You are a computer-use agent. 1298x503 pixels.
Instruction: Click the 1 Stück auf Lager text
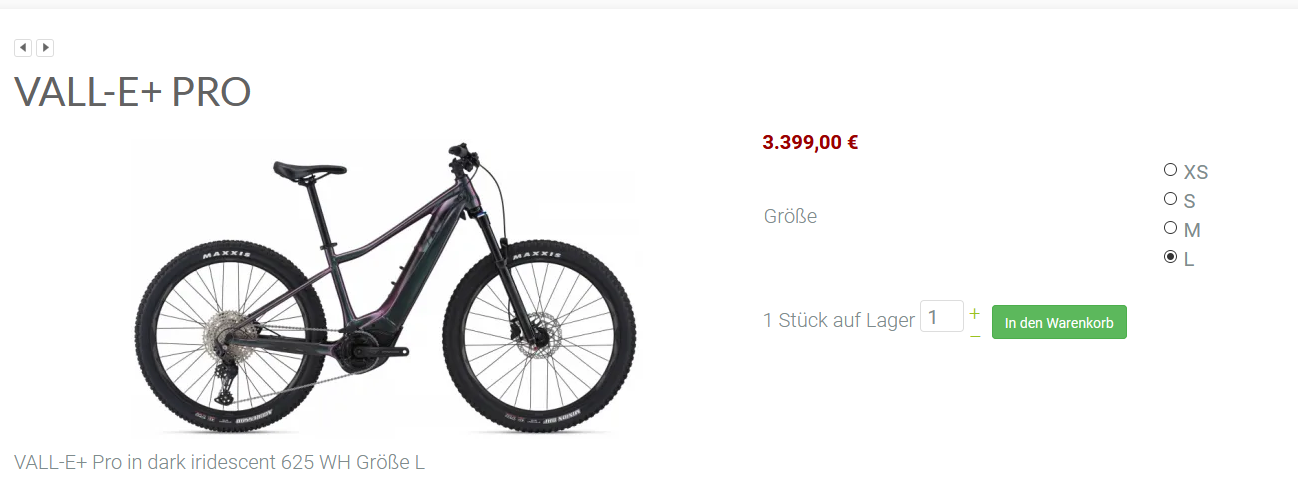[x=839, y=320]
